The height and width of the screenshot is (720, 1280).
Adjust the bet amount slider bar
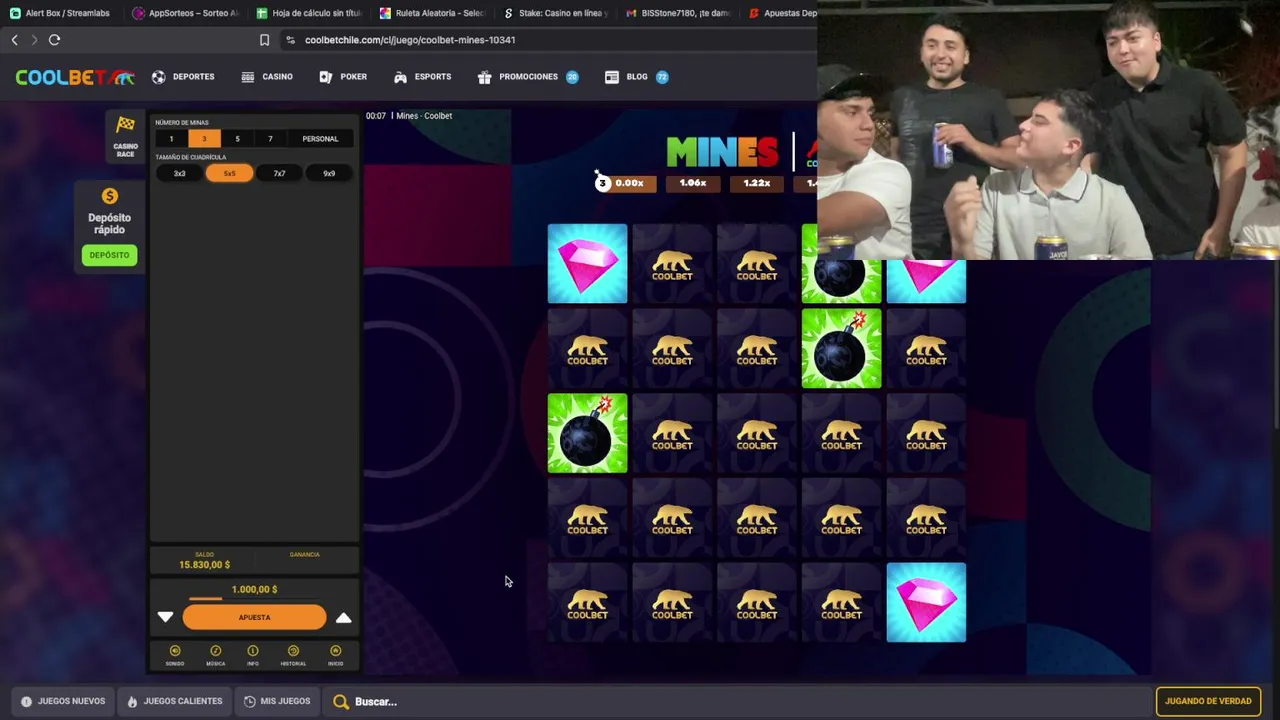click(x=254, y=600)
